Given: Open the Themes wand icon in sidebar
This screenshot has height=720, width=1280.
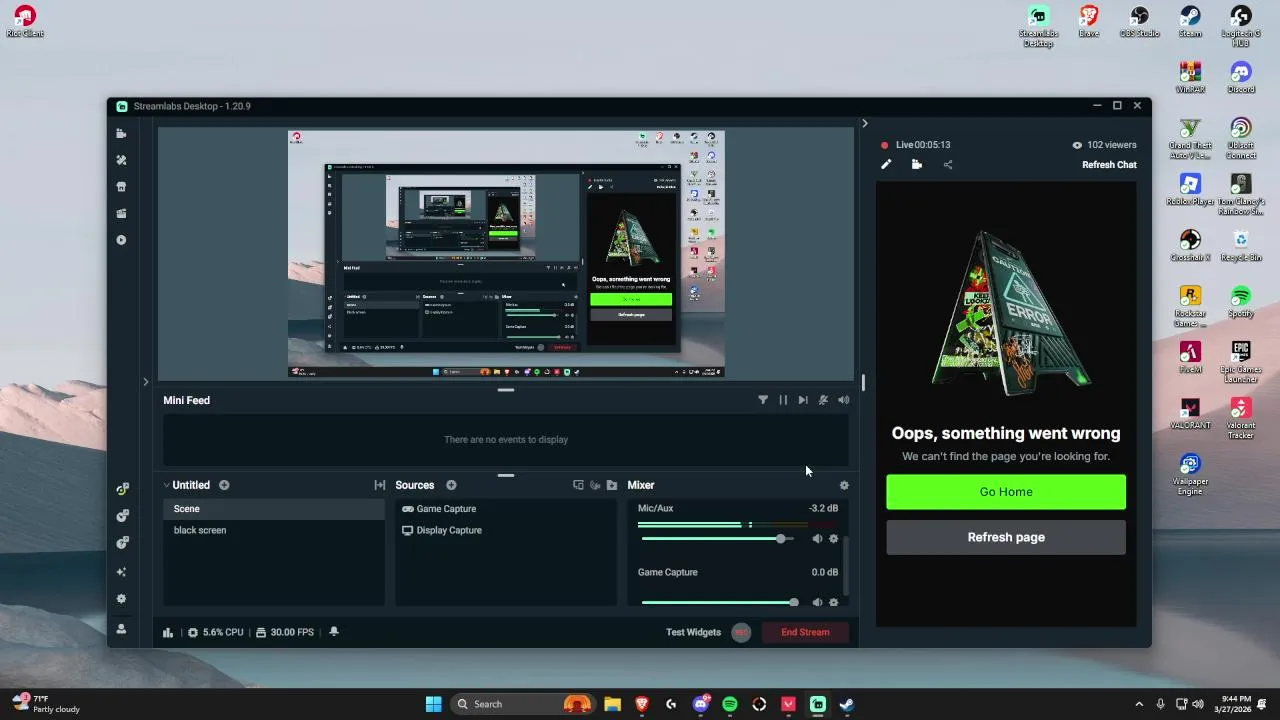Looking at the screenshot, I should (121, 160).
